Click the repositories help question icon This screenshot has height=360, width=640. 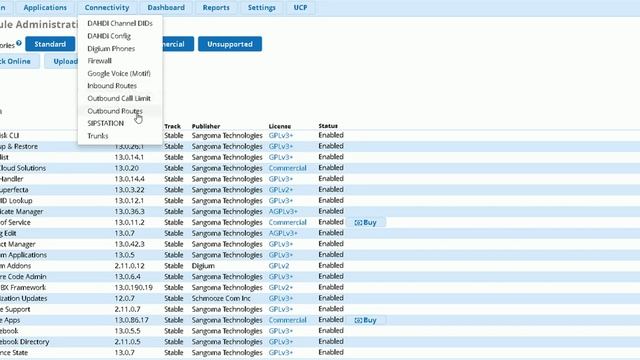click(x=19, y=43)
